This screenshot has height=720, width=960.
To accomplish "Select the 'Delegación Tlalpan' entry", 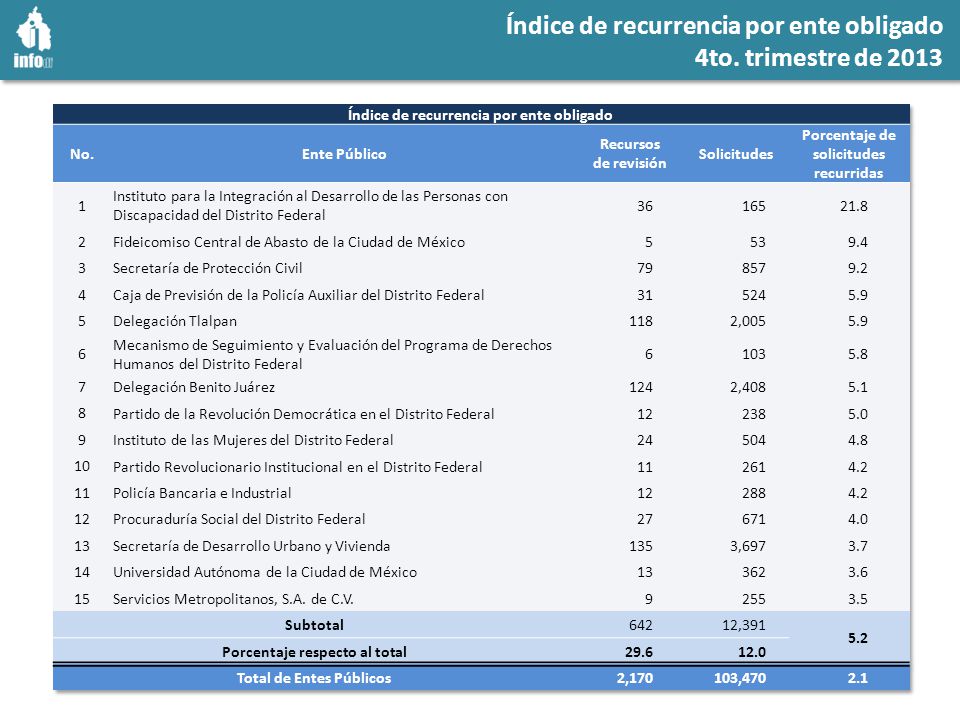I will [175, 321].
